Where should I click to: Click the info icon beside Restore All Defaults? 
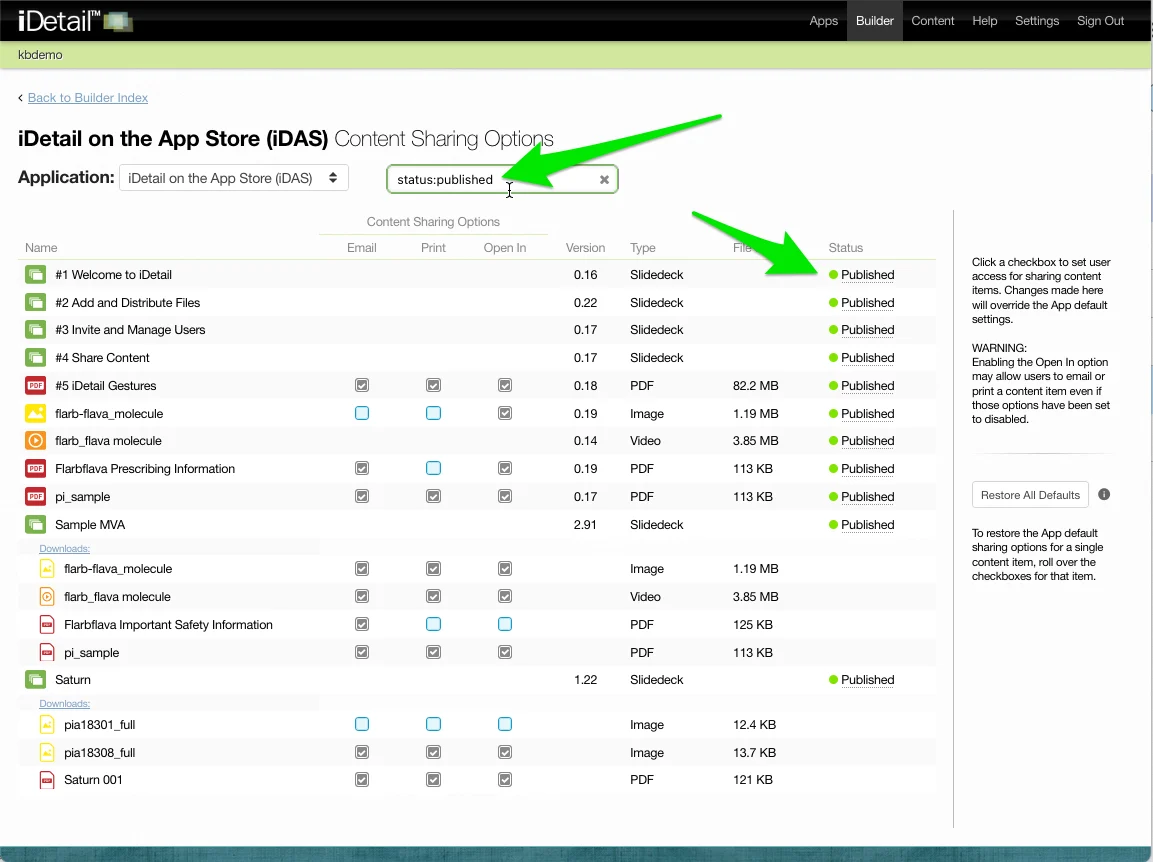[1104, 495]
